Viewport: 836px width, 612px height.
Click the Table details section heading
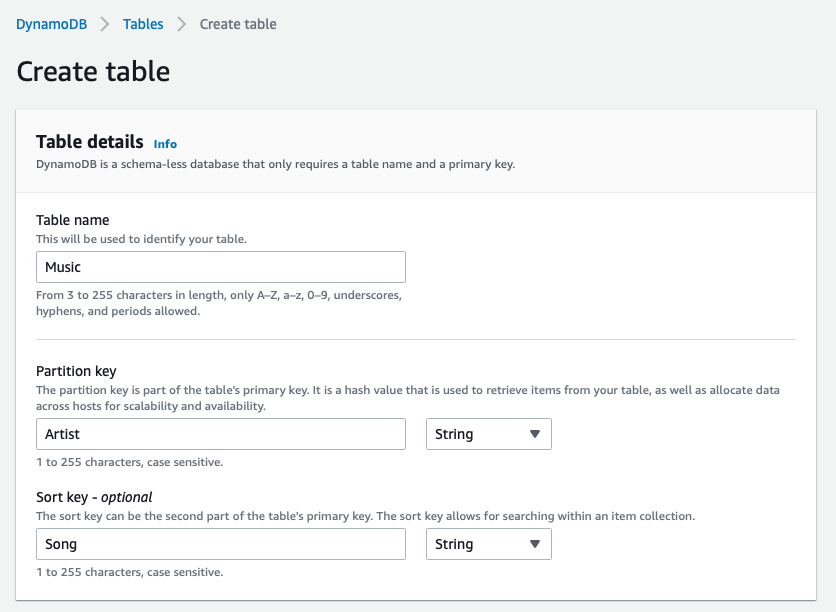pyautogui.click(x=90, y=142)
